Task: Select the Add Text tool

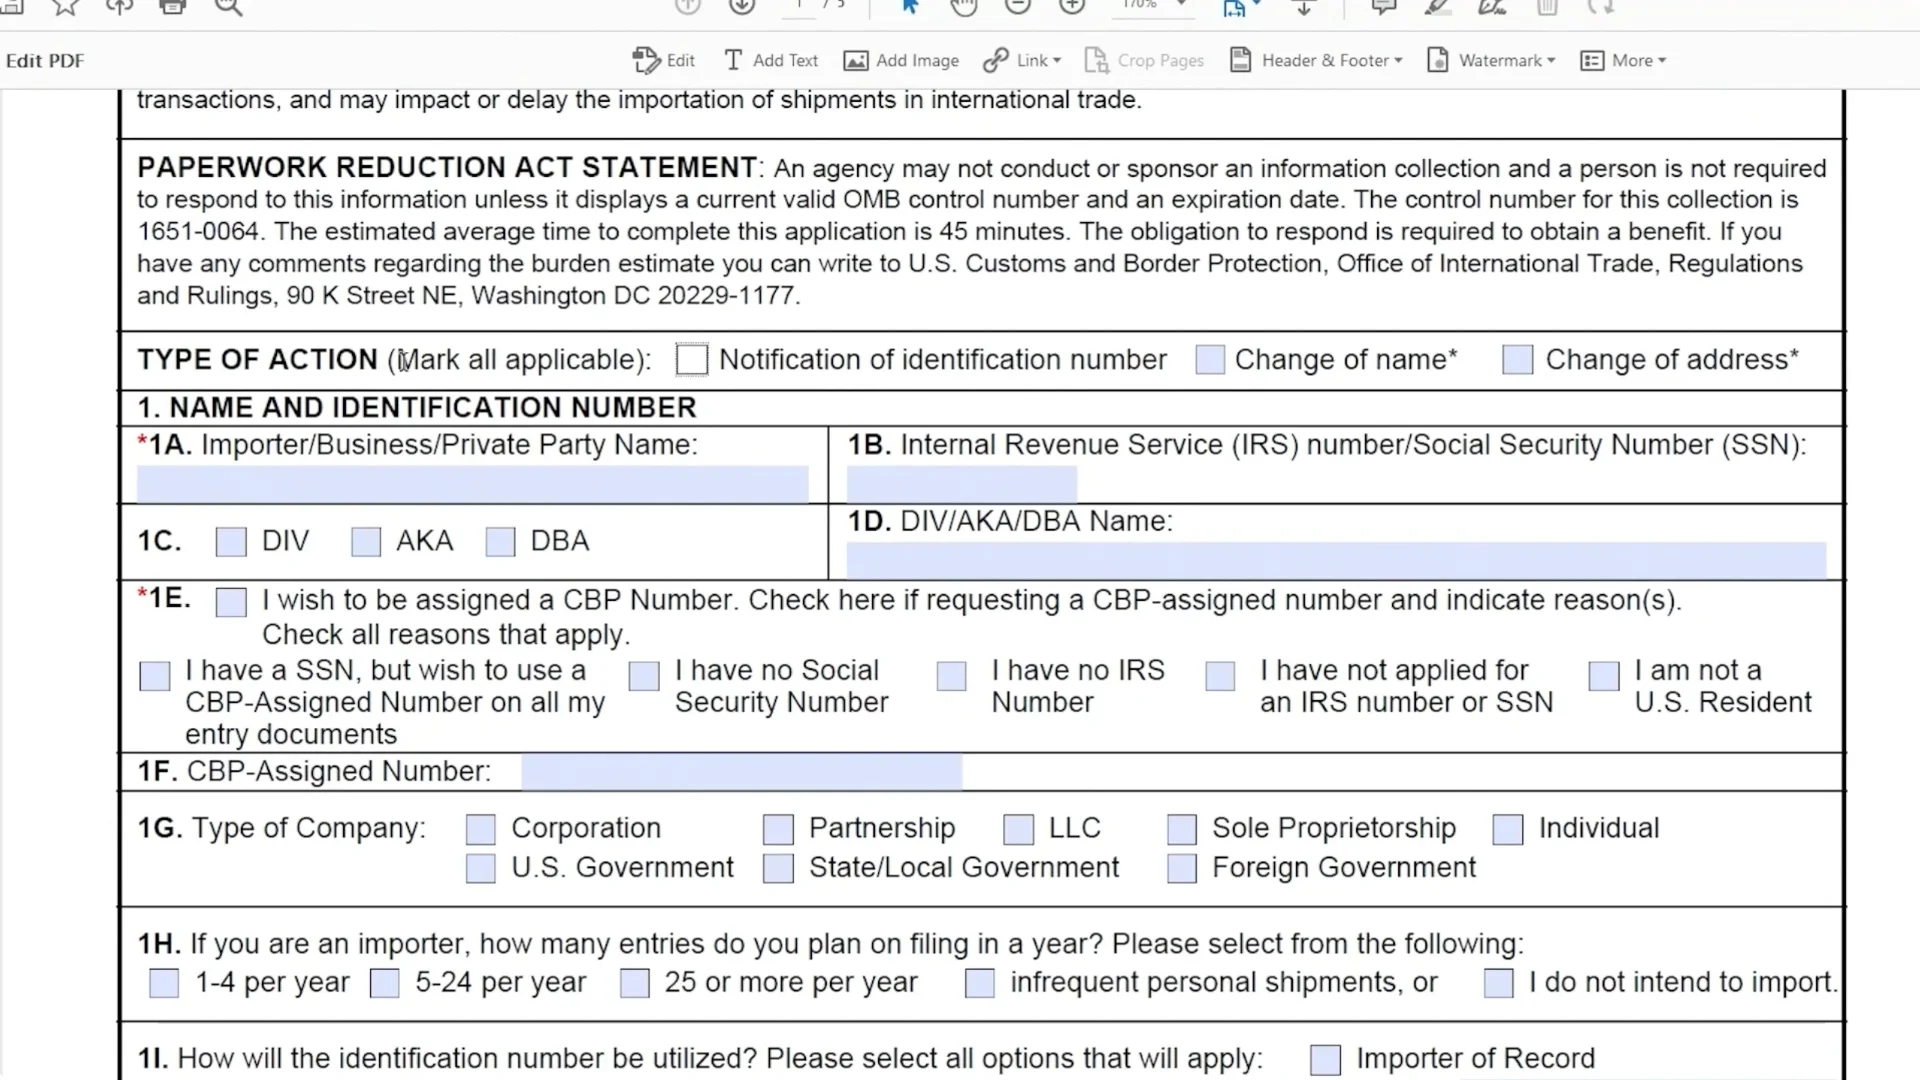Action: point(770,60)
